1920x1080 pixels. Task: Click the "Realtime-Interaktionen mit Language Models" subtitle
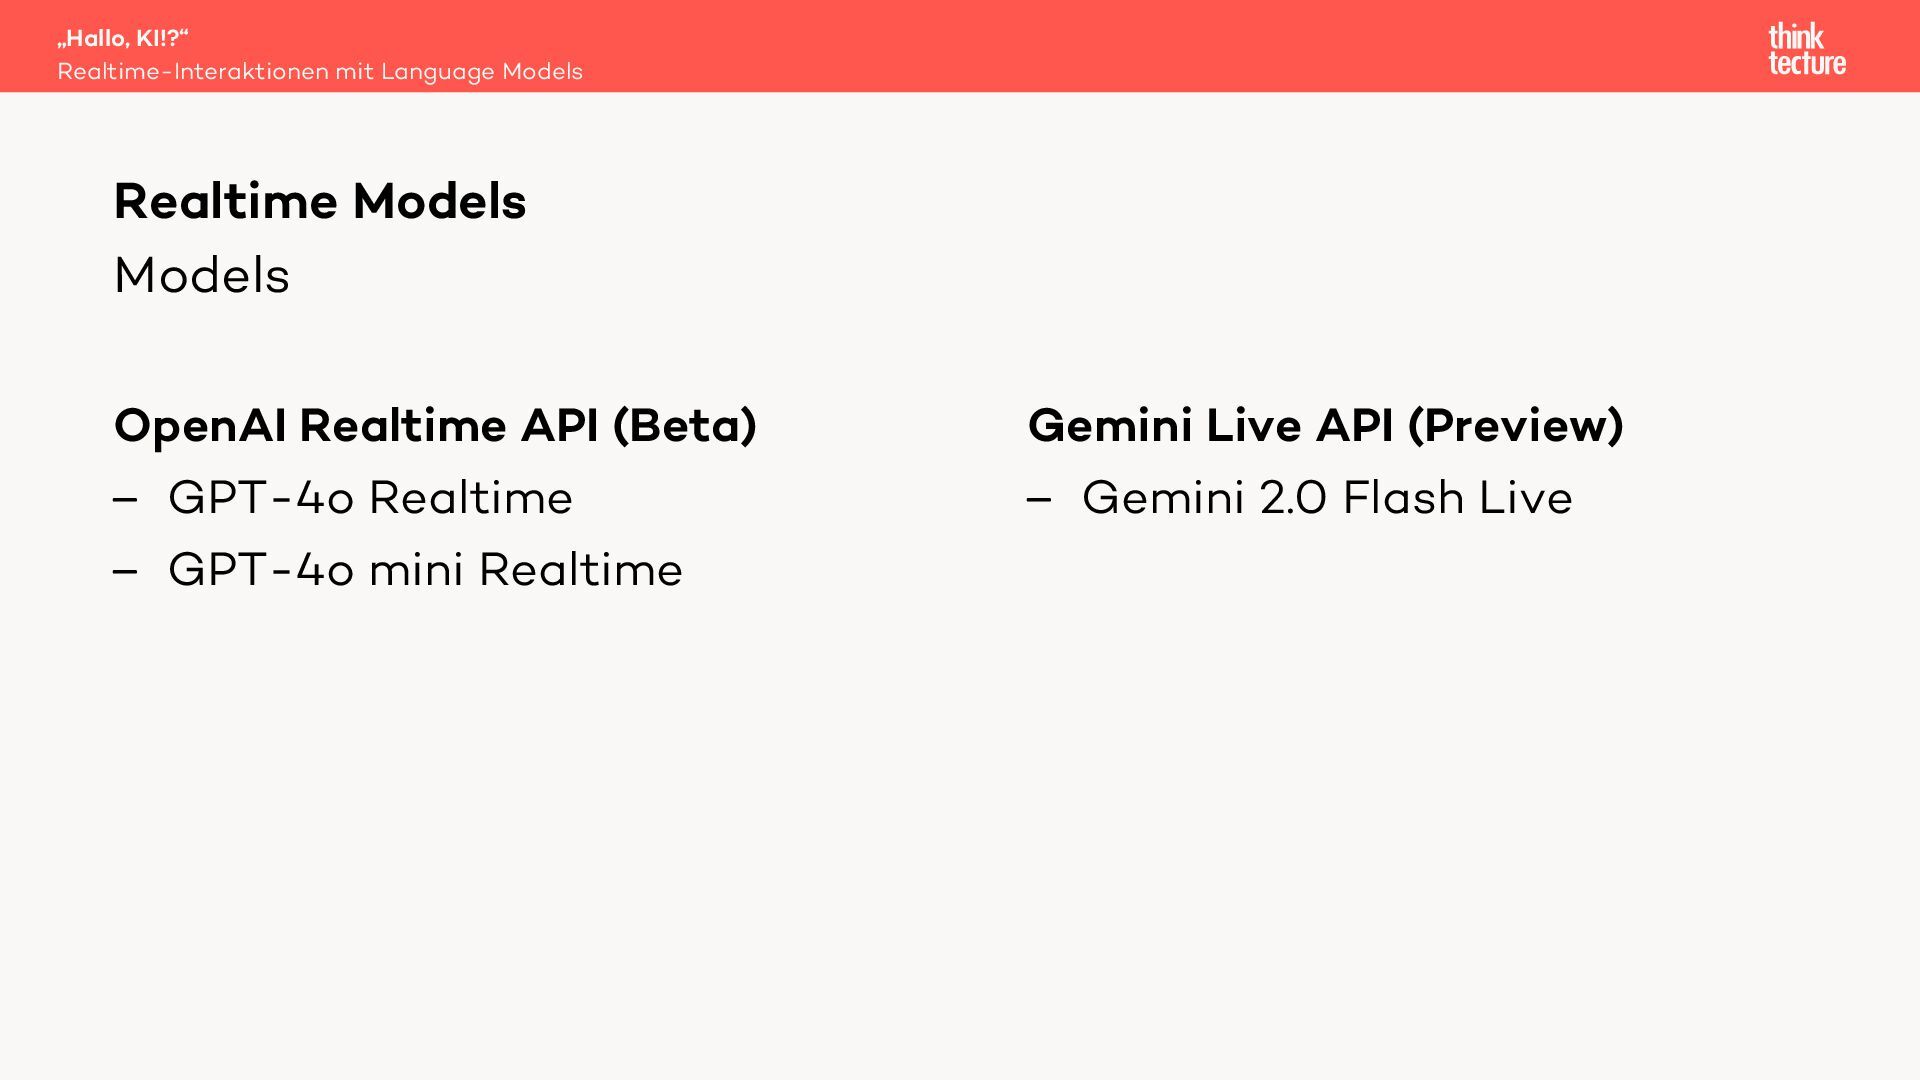319,72
